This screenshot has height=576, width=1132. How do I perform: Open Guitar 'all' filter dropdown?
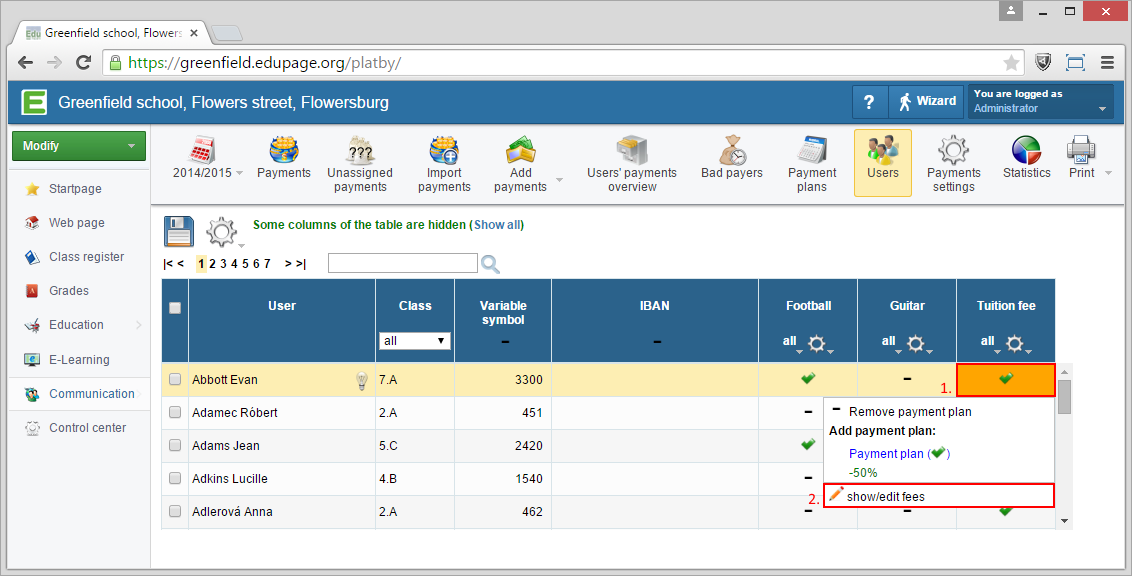coord(891,342)
